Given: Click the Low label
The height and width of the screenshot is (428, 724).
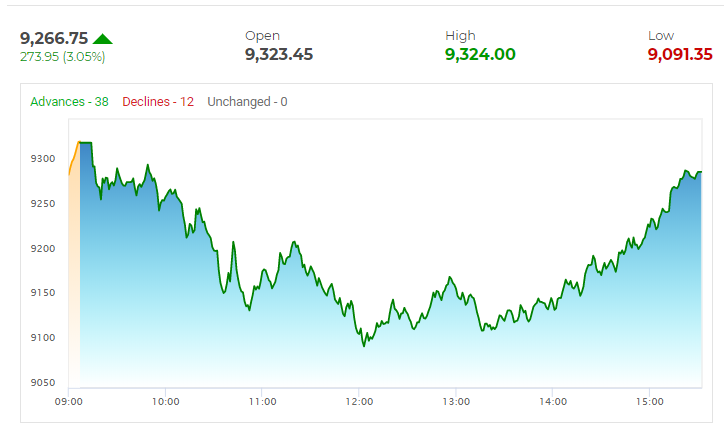Looking at the screenshot, I should click(x=661, y=36).
